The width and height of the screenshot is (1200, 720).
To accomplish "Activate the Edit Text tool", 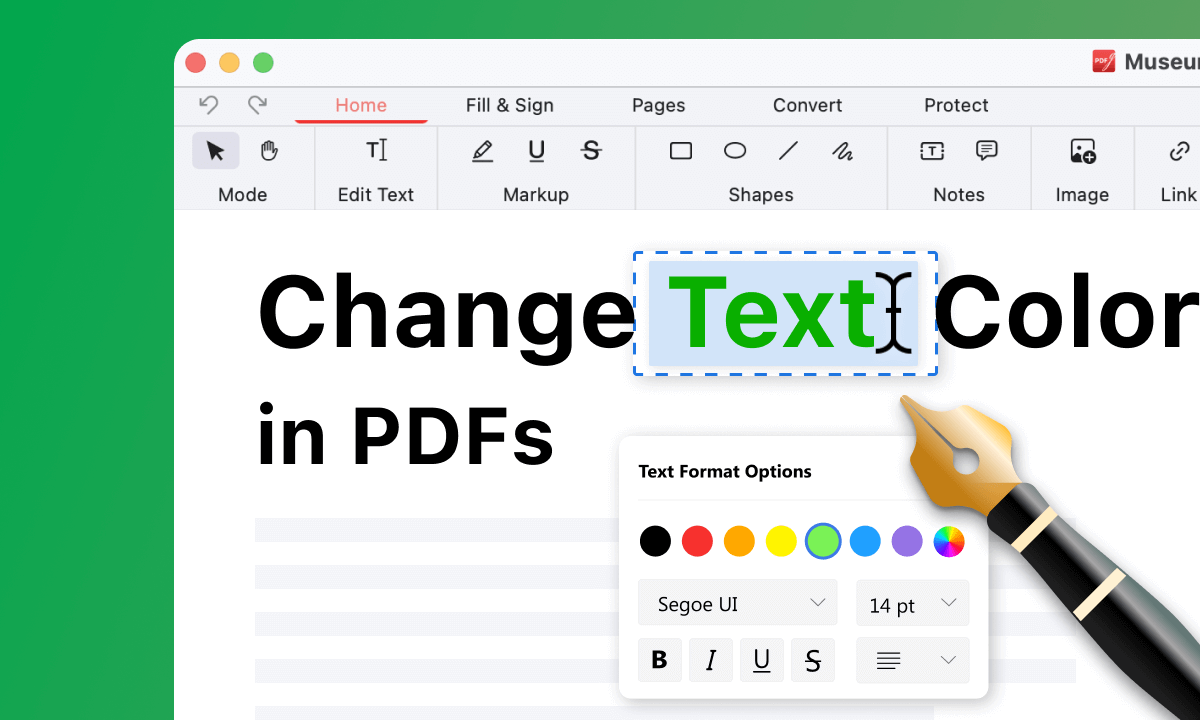I will tap(376, 151).
